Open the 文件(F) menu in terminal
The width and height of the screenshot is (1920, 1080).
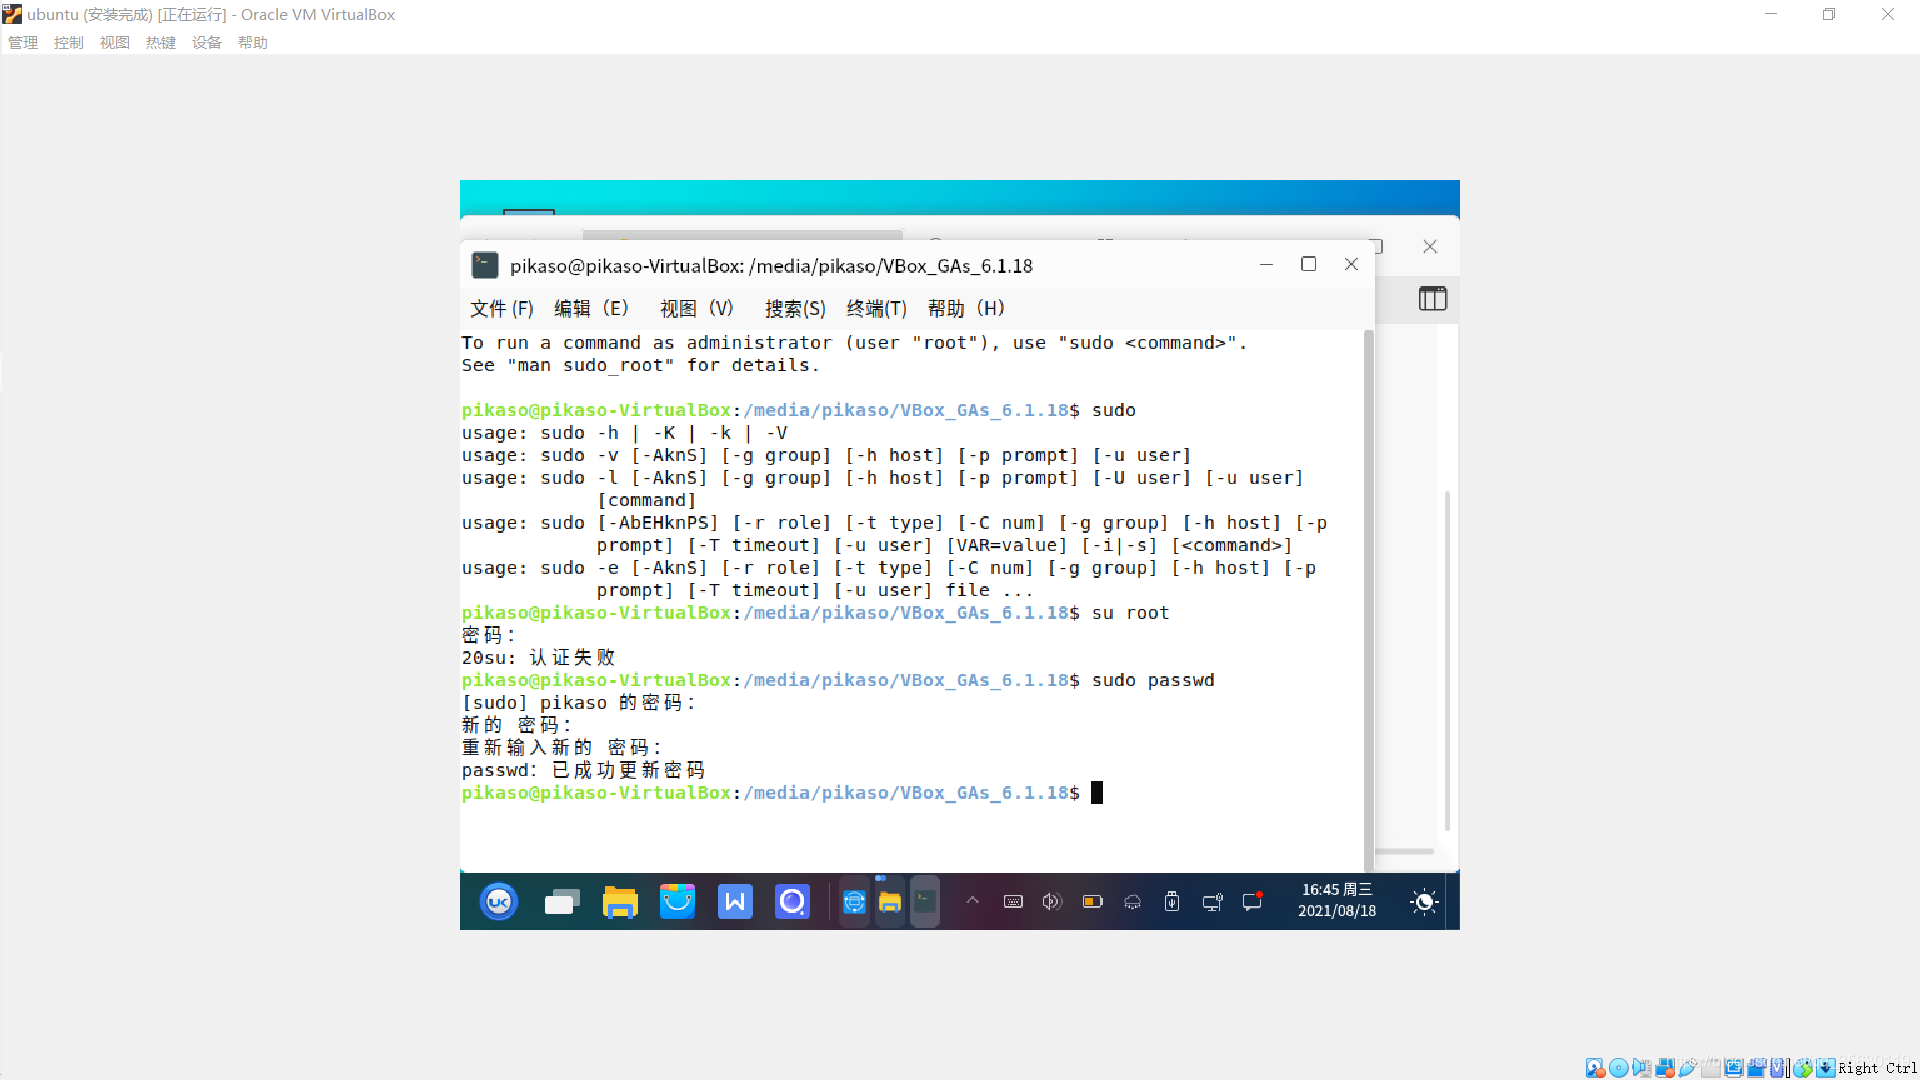(502, 309)
